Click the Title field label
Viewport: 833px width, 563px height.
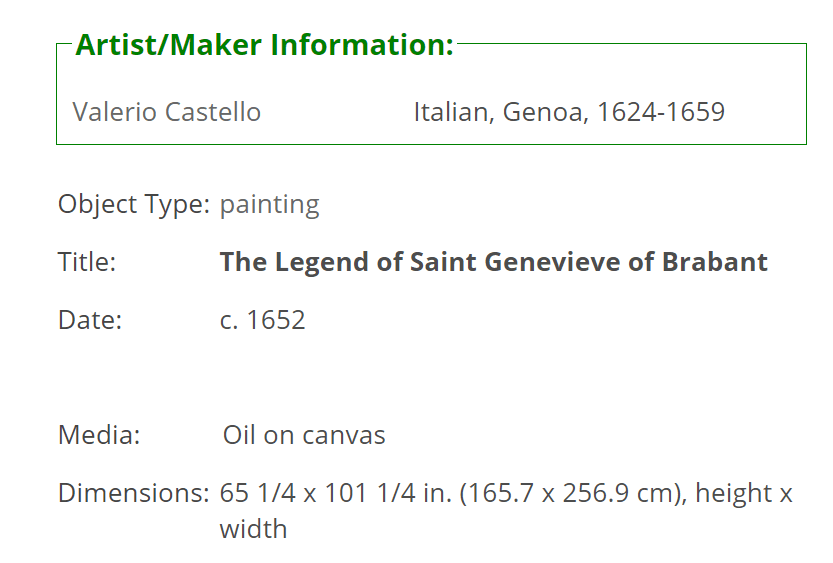pyautogui.click(x=87, y=262)
